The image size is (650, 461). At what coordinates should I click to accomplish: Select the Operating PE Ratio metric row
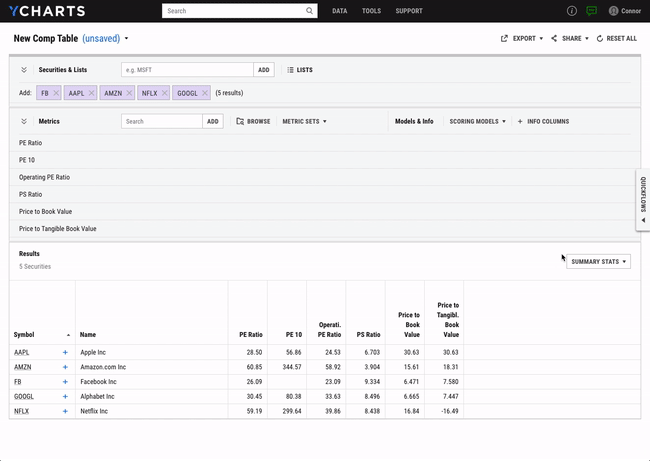325,177
